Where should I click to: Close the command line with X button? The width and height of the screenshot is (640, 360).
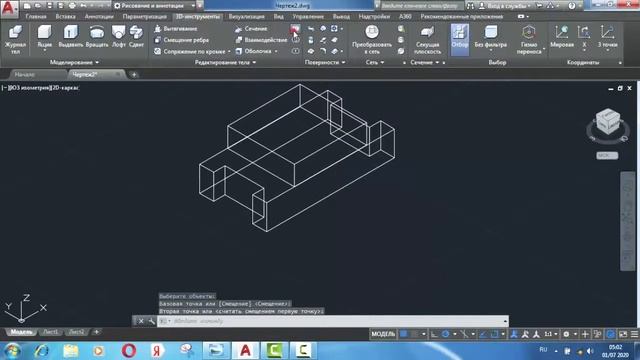click(141, 321)
